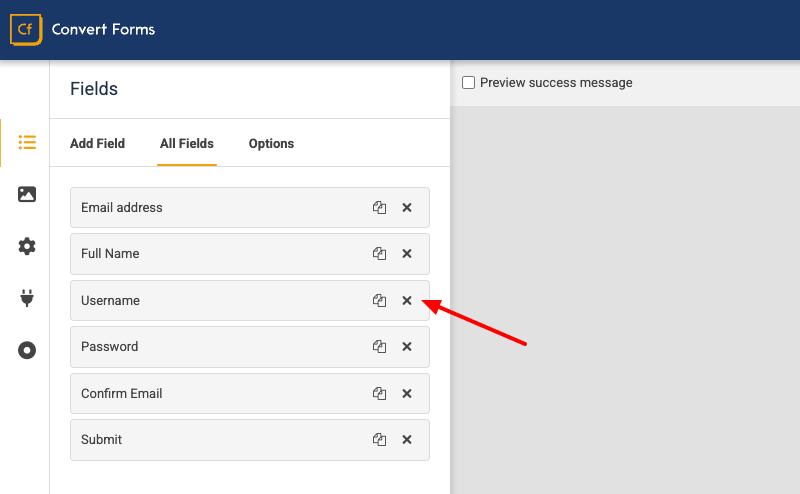Enable Preview success message checkbox
This screenshot has width=800, height=494.
point(468,83)
